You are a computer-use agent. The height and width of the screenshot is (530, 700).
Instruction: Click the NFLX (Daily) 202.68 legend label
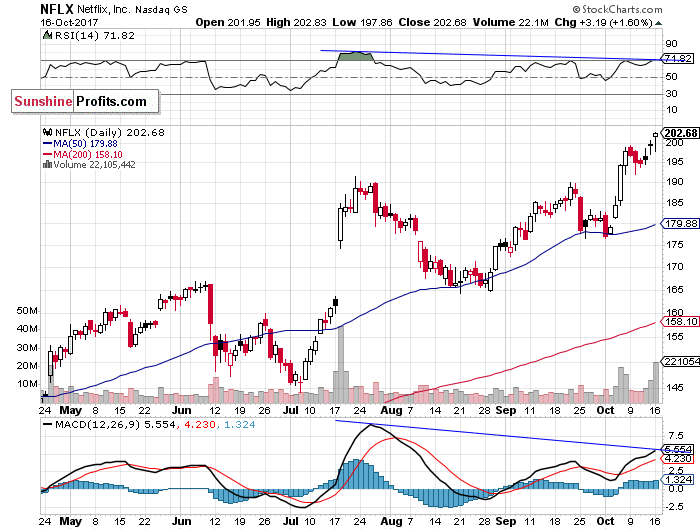[110, 133]
